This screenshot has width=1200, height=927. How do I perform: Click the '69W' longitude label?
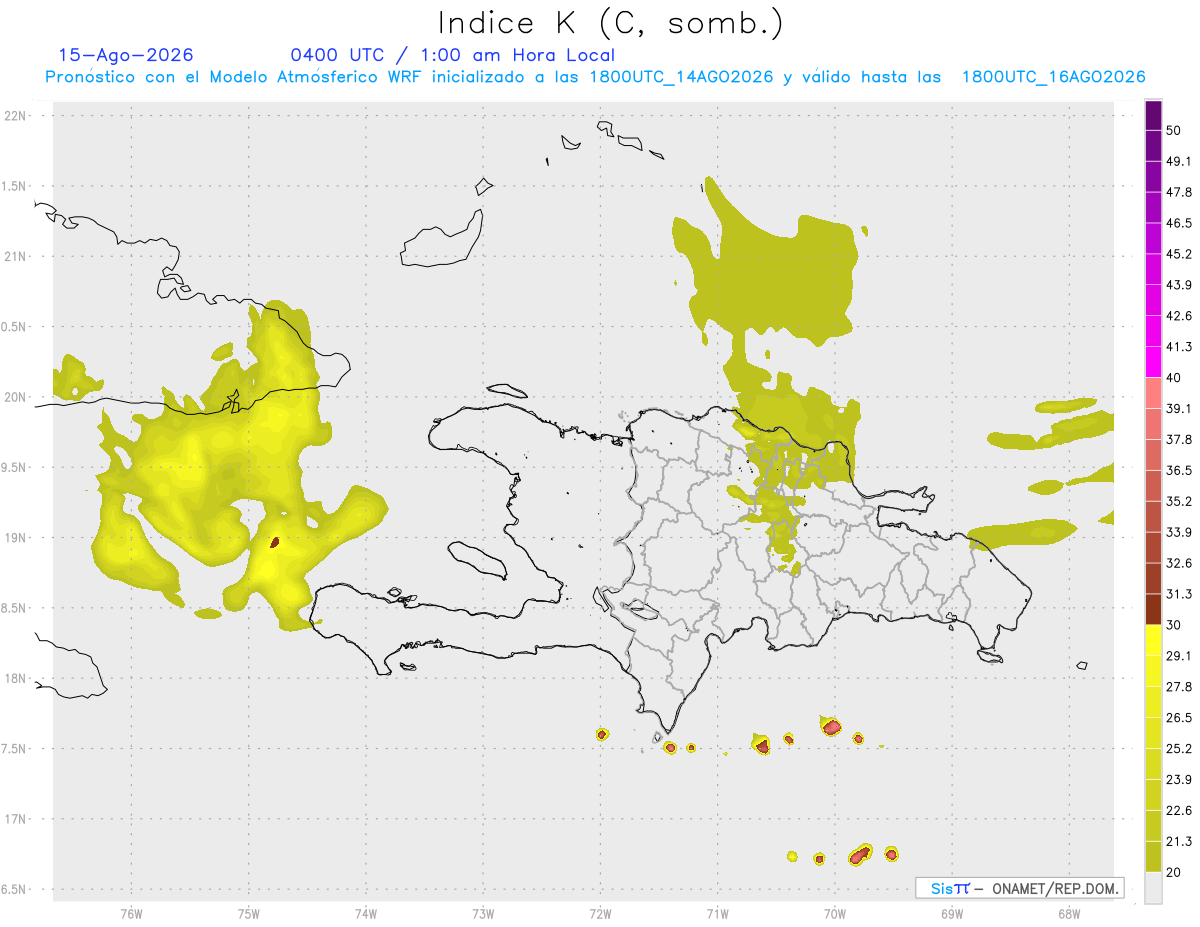tap(952, 914)
